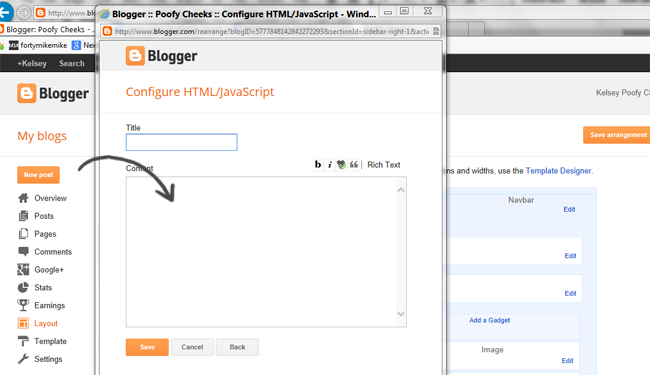
Task: Open Stats pie chart icon
Action: tap(23, 287)
